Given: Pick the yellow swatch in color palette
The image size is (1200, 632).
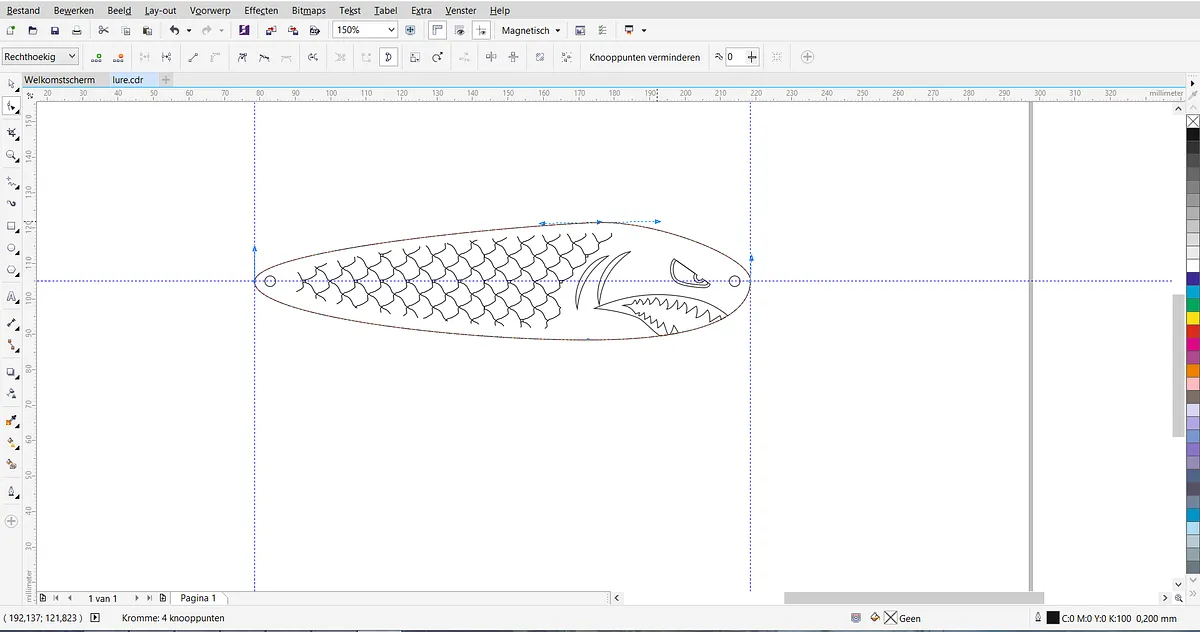Looking at the screenshot, I should [1192, 317].
